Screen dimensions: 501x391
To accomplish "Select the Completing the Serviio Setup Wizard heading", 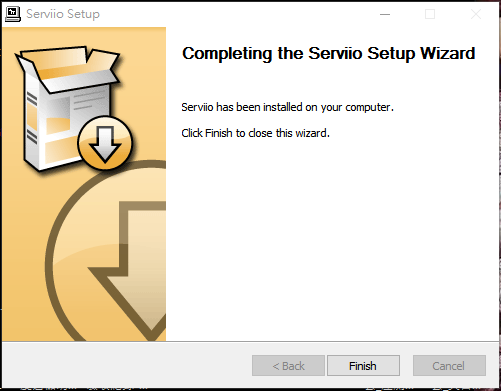I will click(x=328, y=53).
